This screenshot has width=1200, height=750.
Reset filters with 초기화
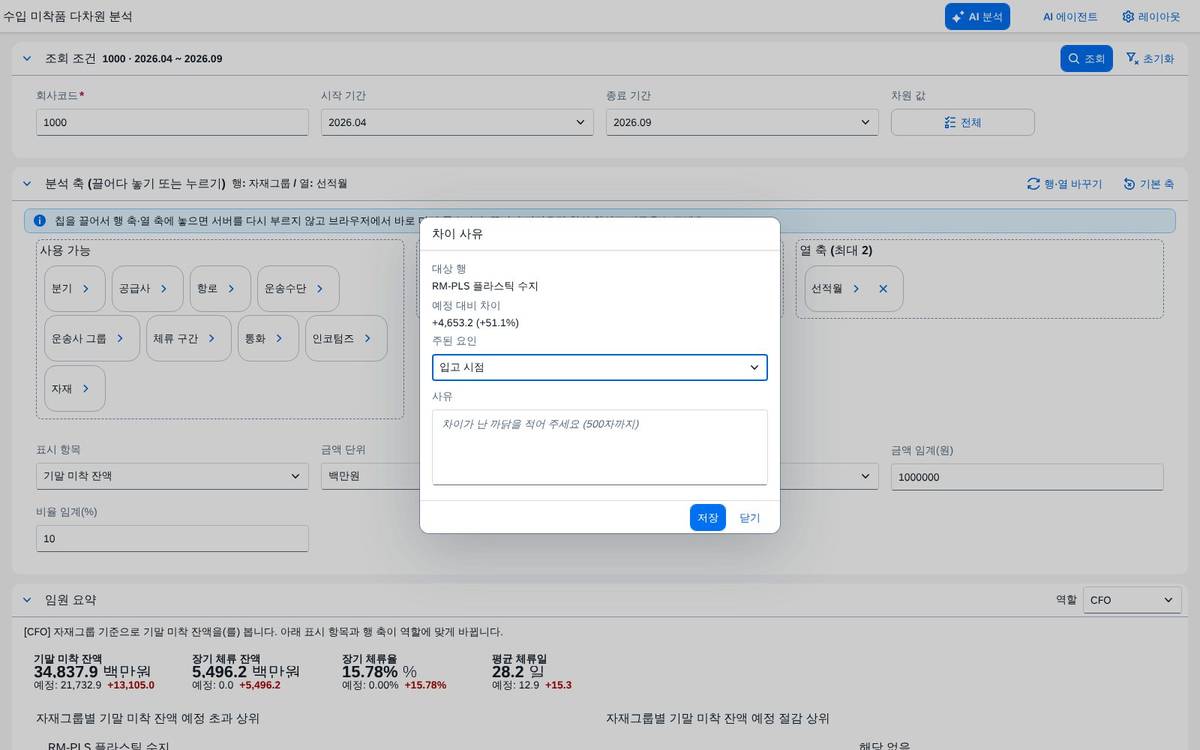coord(1149,59)
